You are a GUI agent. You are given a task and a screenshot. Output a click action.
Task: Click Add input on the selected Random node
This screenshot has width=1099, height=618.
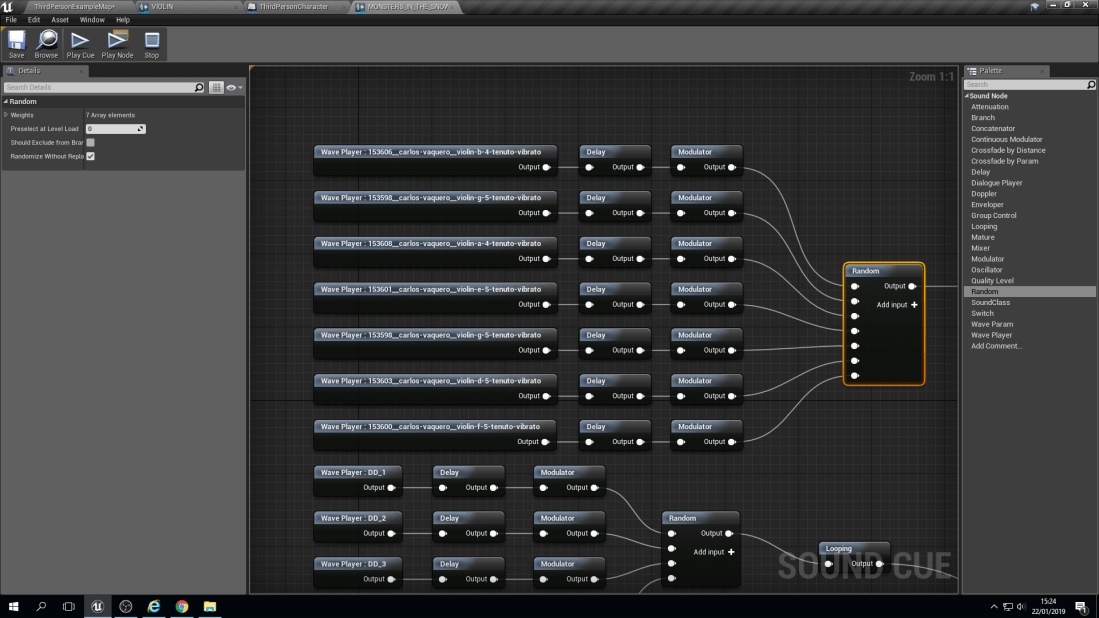(x=897, y=304)
